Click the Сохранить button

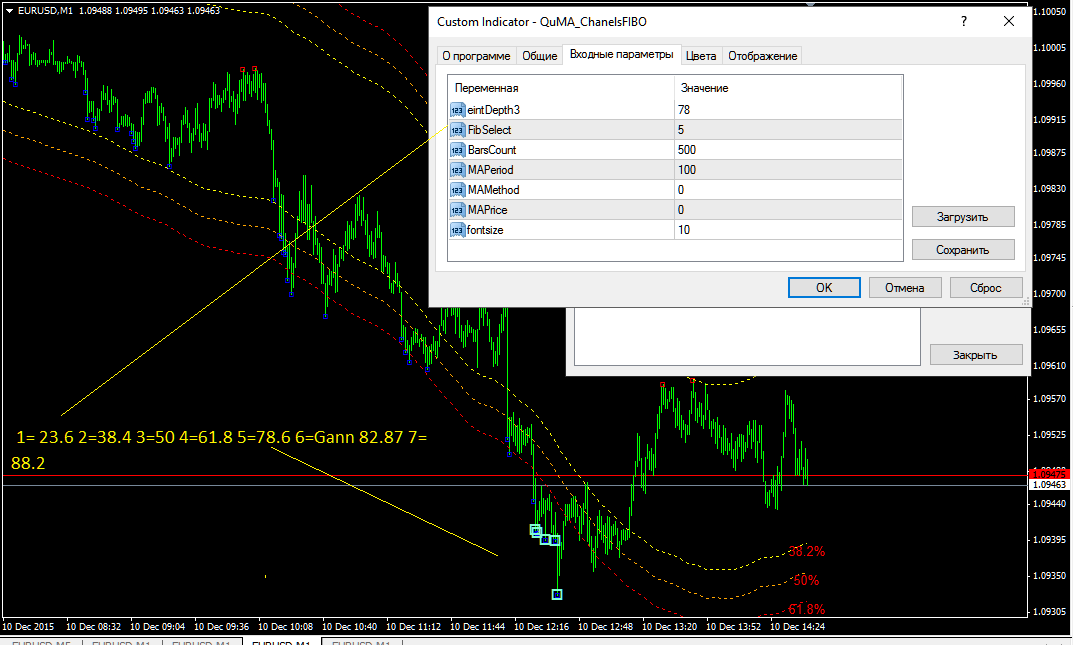pyautogui.click(x=963, y=250)
